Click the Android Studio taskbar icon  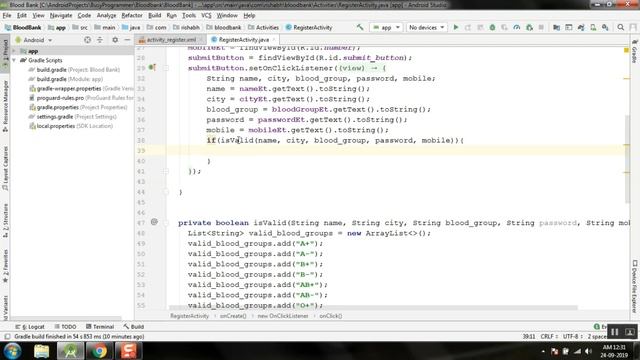click(x=71, y=351)
